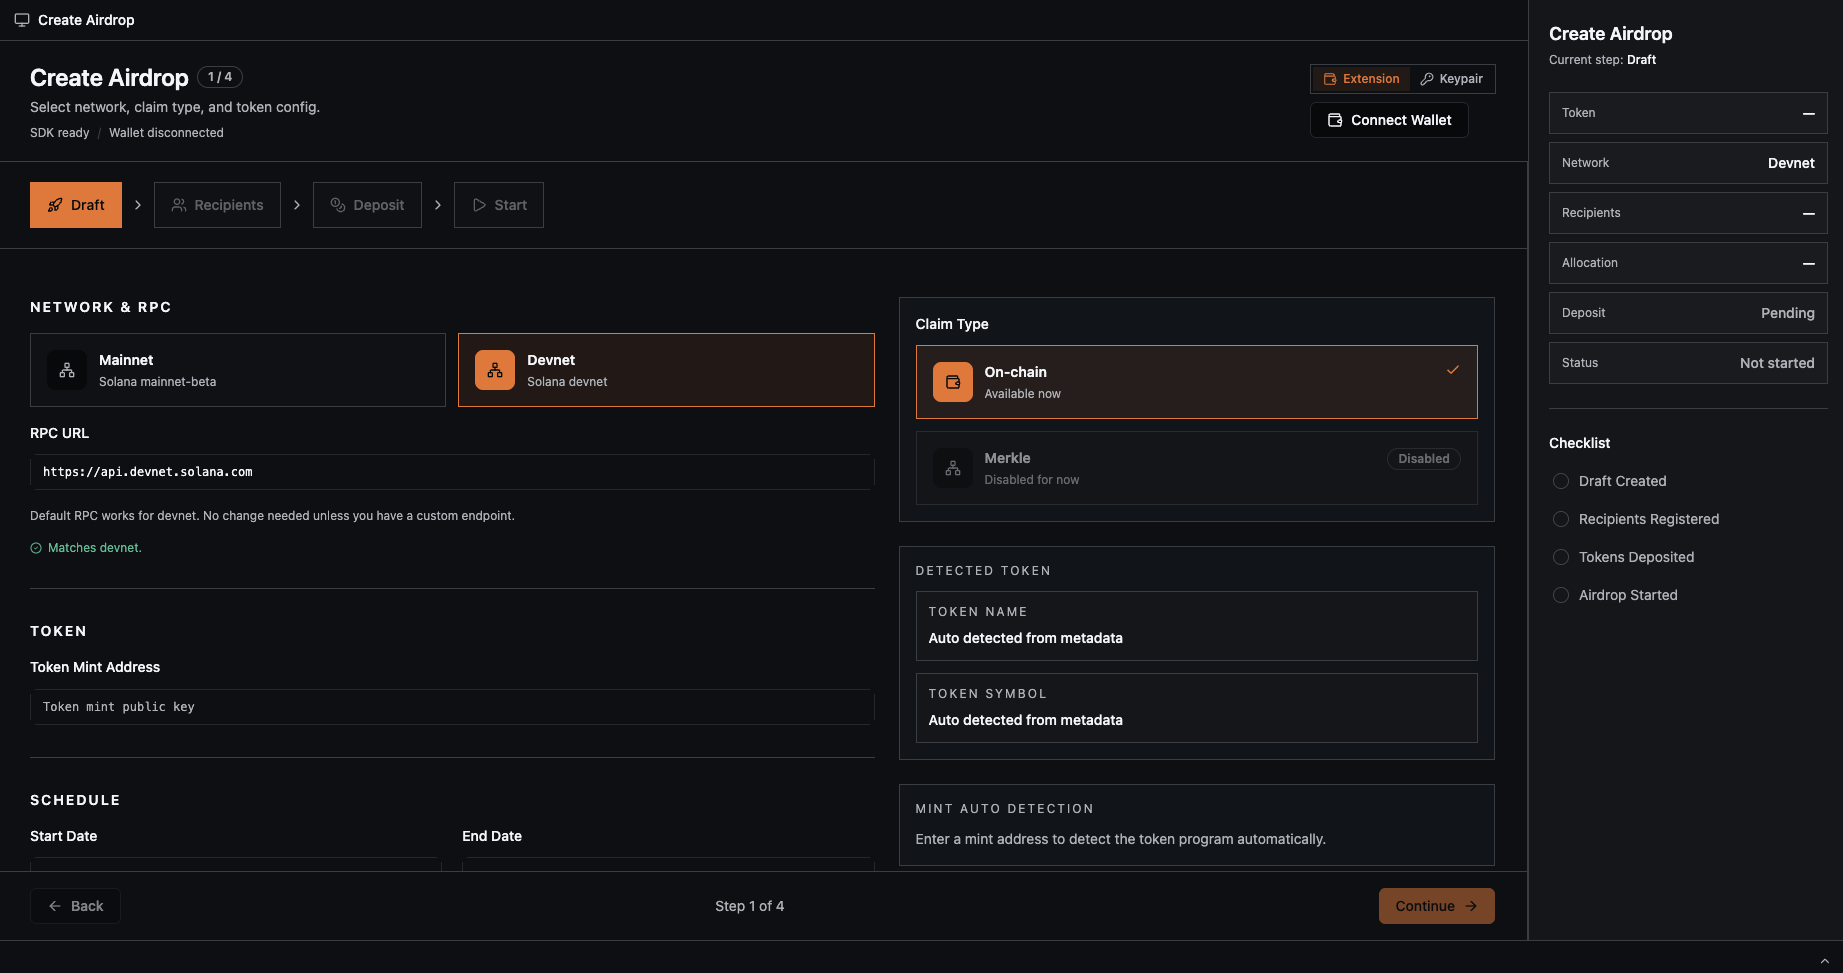Image resolution: width=1843 pixels, height=973 pixels.
Task: Select the Tokens Deposited checklist circle
Action: click(1560, 557)
